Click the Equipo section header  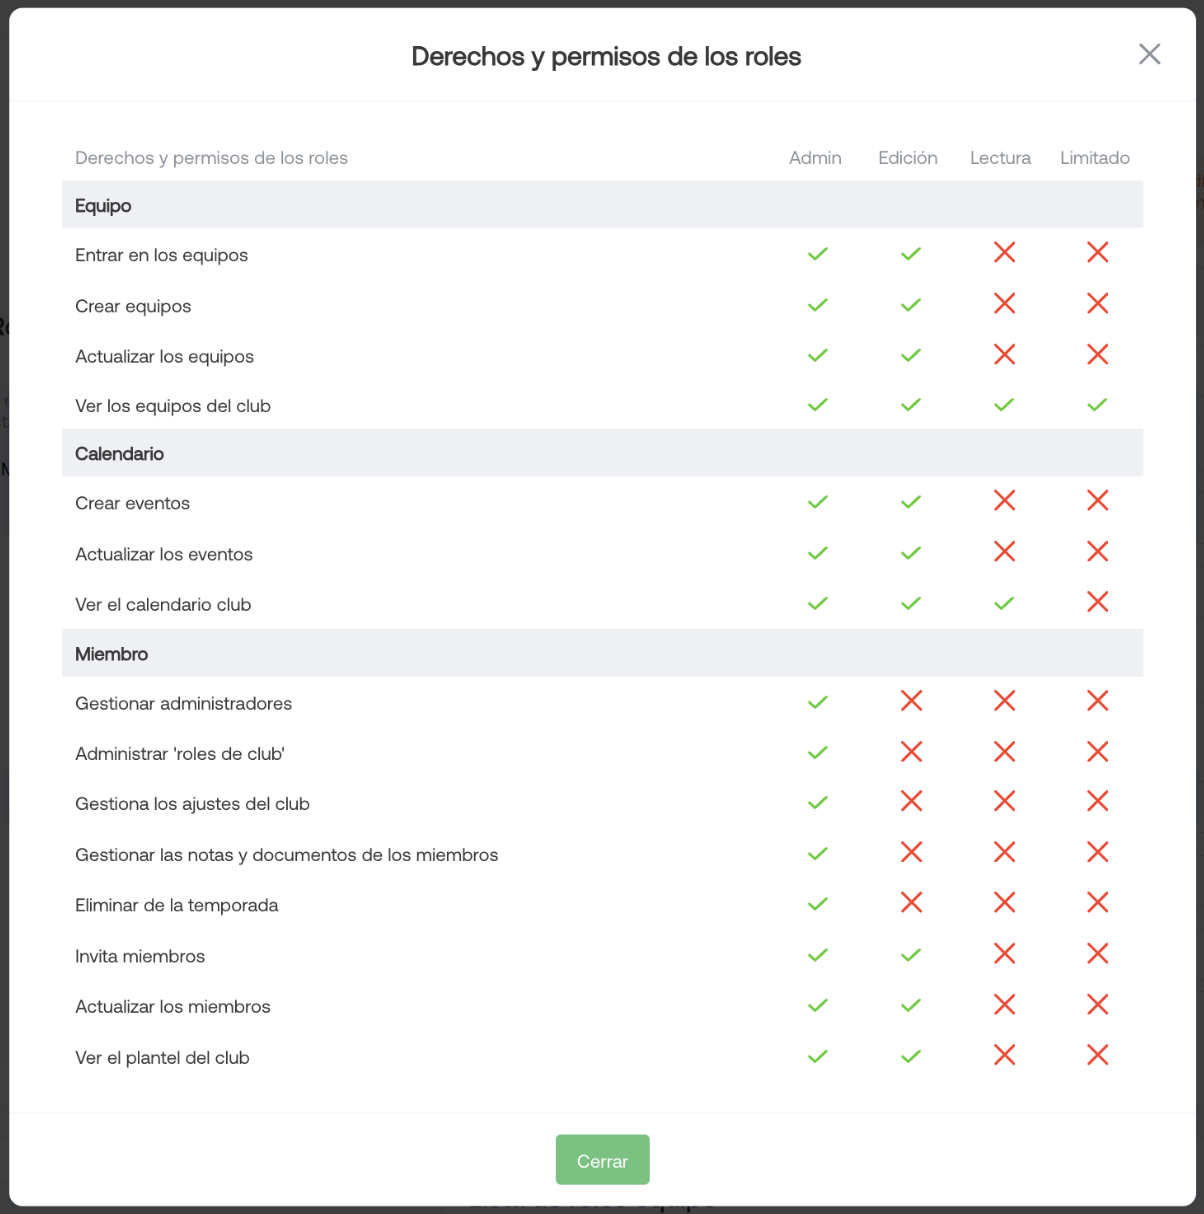[x=602, y=205]
